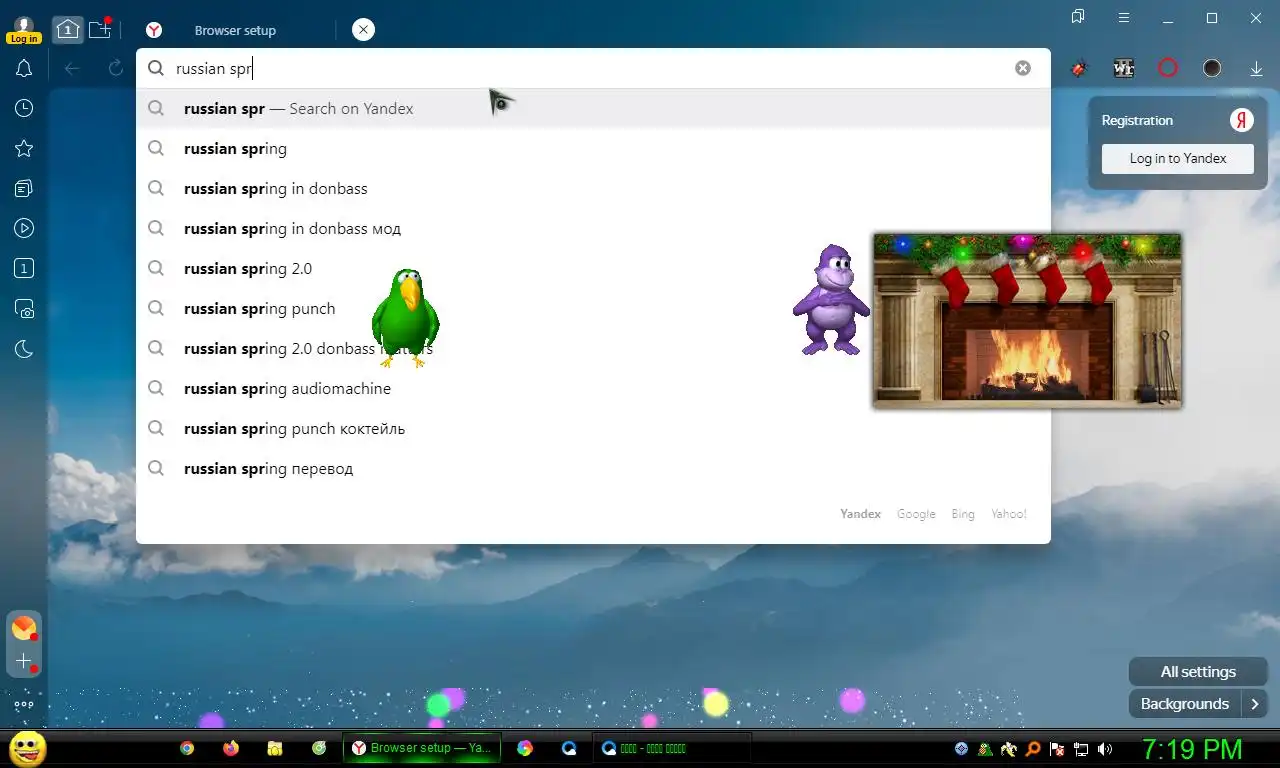Switch search engine to Yandex
The image size is (1280, 768).
tap(860, 514)
